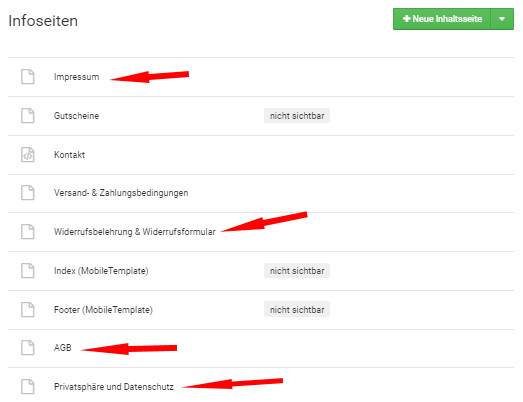Click the page icon beside Impressum
This screenshot has height=402, width=523.
coord(28,77)
